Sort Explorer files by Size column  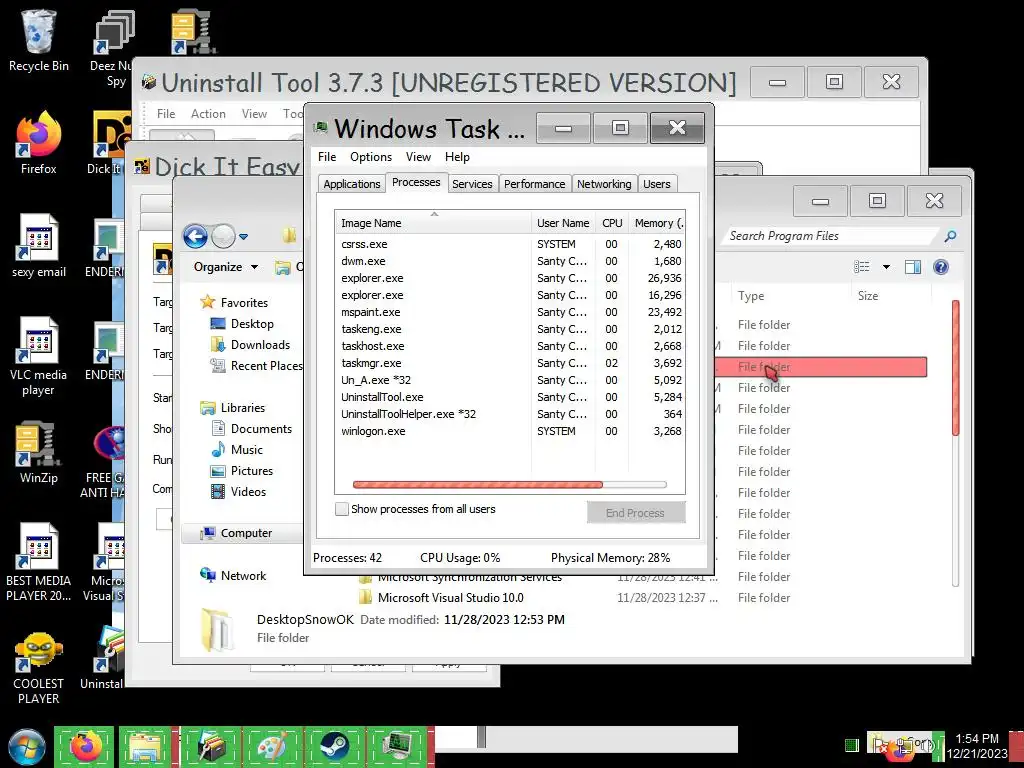coord(889,296)
